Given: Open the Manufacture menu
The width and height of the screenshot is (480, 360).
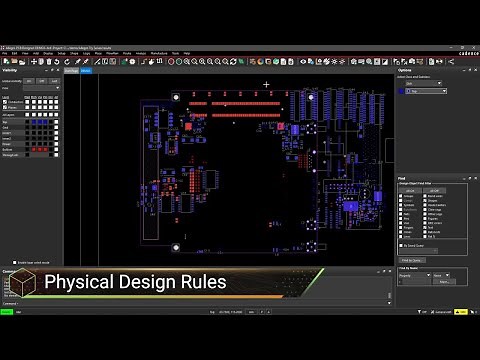Looking at the screenshot, I should click(x=159, y=53).
